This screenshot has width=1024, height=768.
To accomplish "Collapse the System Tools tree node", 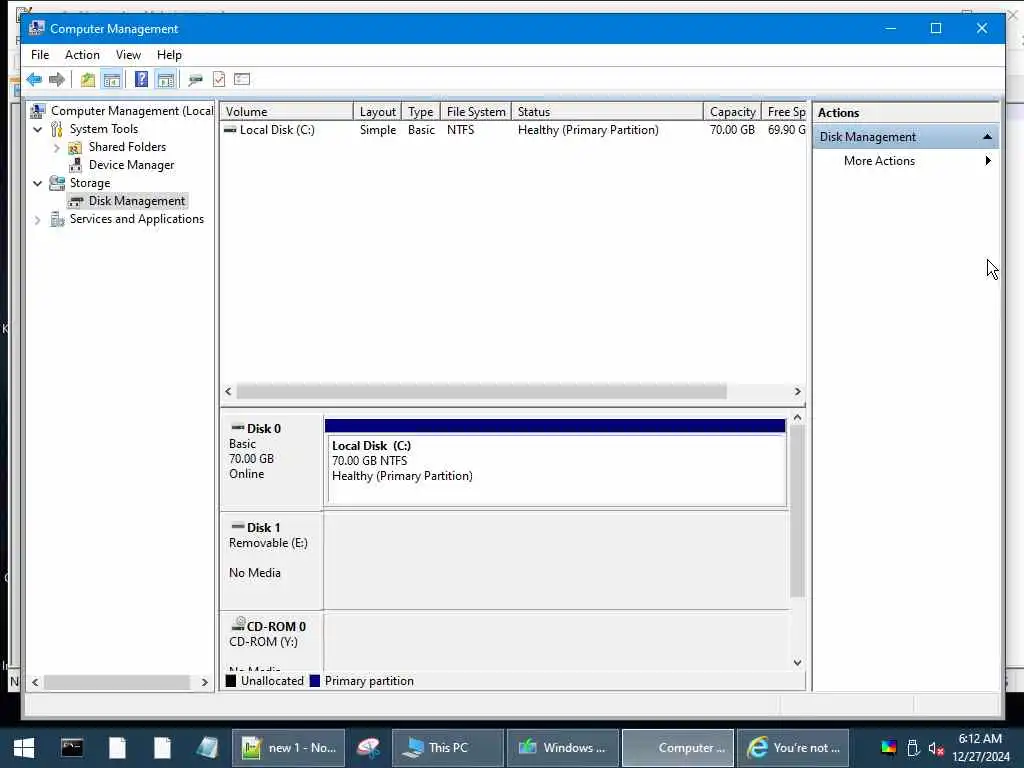I will pyautogui.click(x=38, y=129).
